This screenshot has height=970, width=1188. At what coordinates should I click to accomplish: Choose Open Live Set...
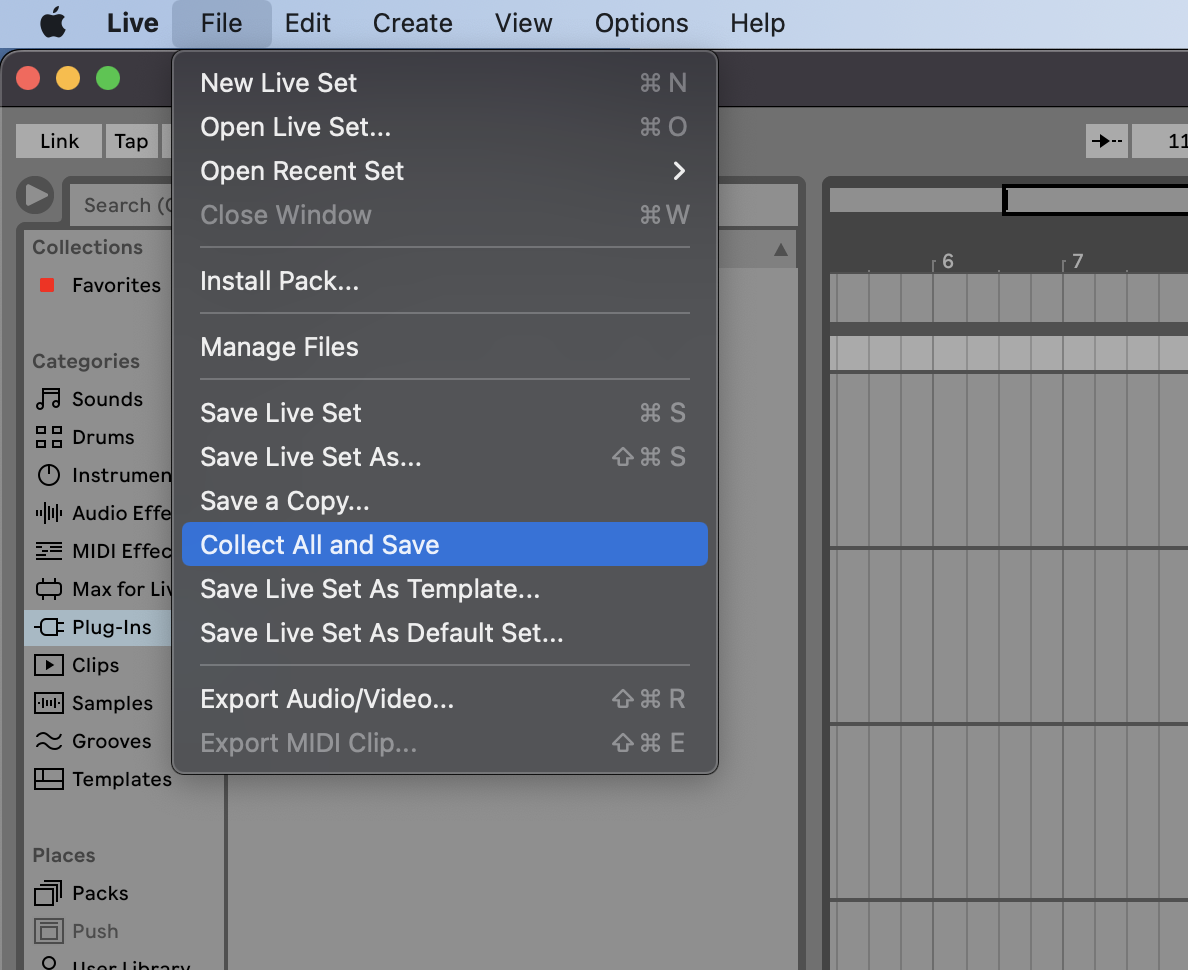coord(445,127)
